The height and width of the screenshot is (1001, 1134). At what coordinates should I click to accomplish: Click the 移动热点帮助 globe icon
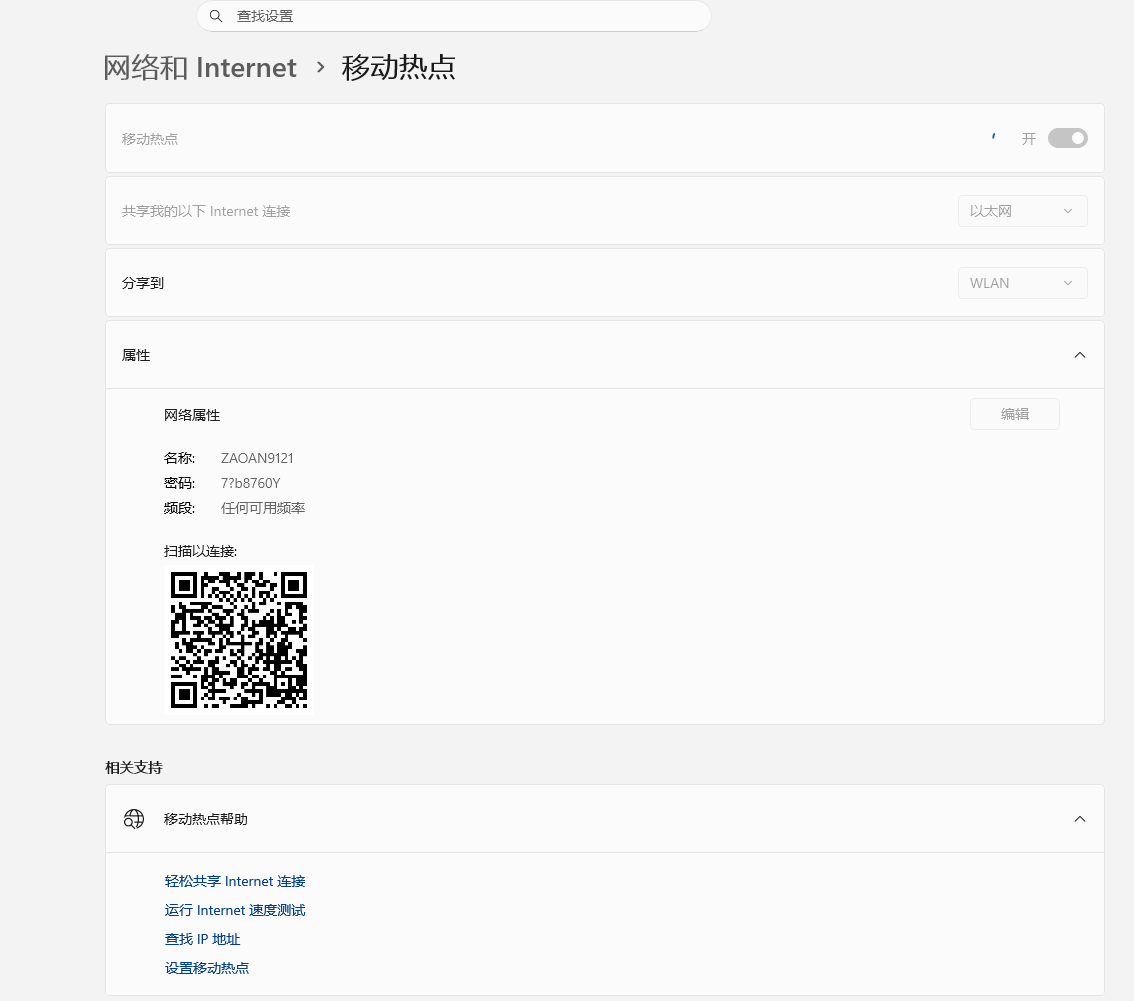pyautogui.click(x=134, y=819)
